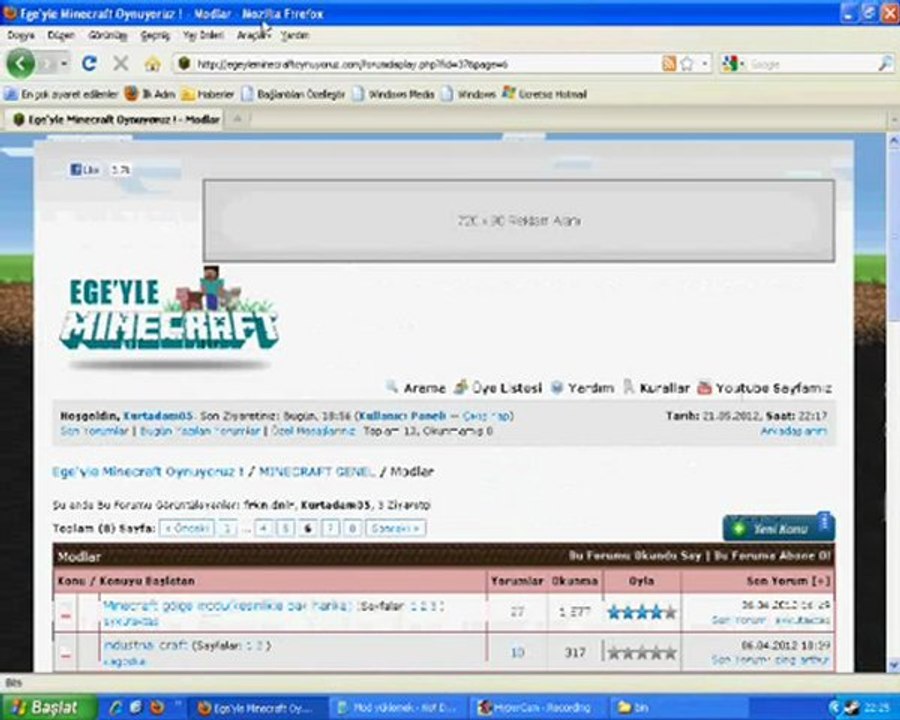Switch to the HyperCam Recording taskbar window
Viewport: 900px width, 720px height.
coord(537,707)
